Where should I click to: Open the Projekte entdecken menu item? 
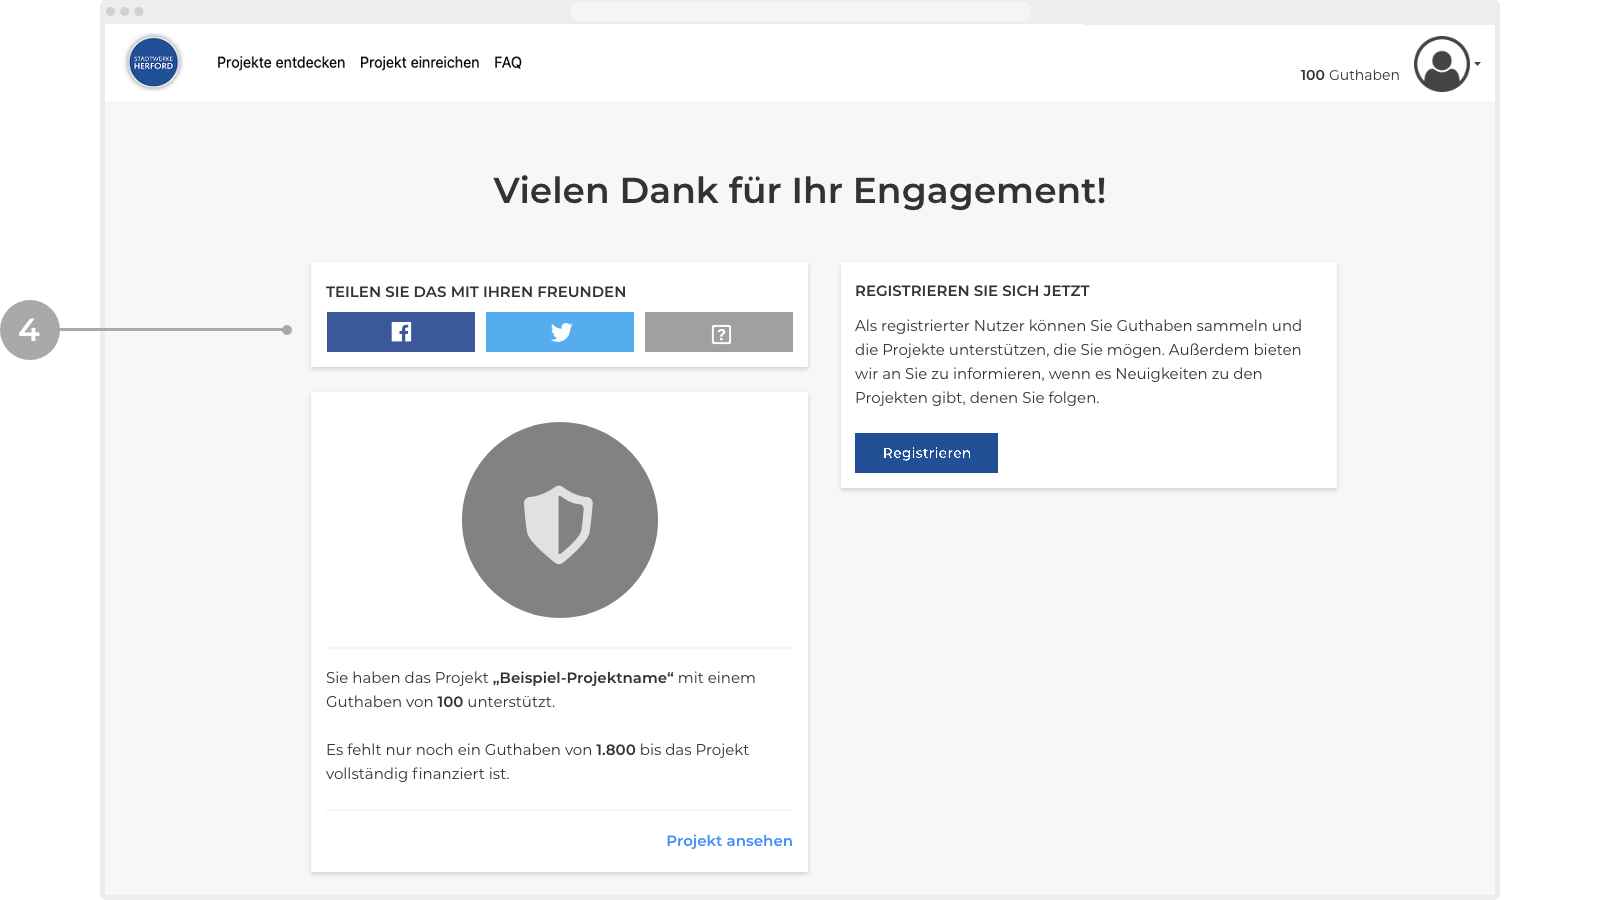[280, 62]
